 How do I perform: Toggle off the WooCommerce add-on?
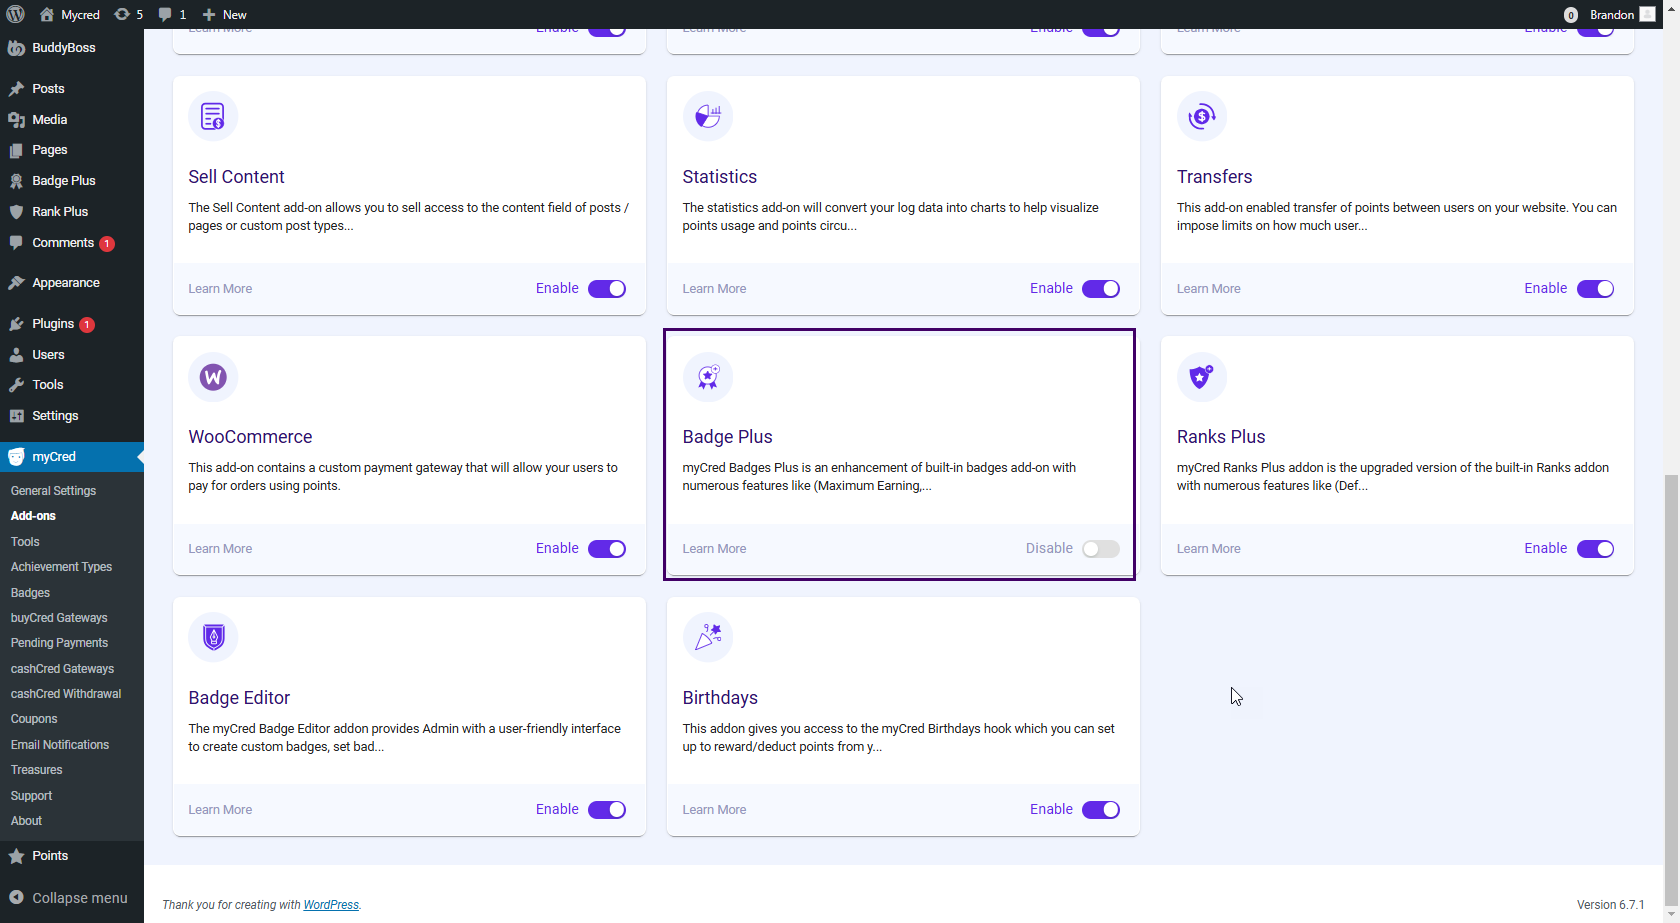pyautogui.click(x=606, y=549)
